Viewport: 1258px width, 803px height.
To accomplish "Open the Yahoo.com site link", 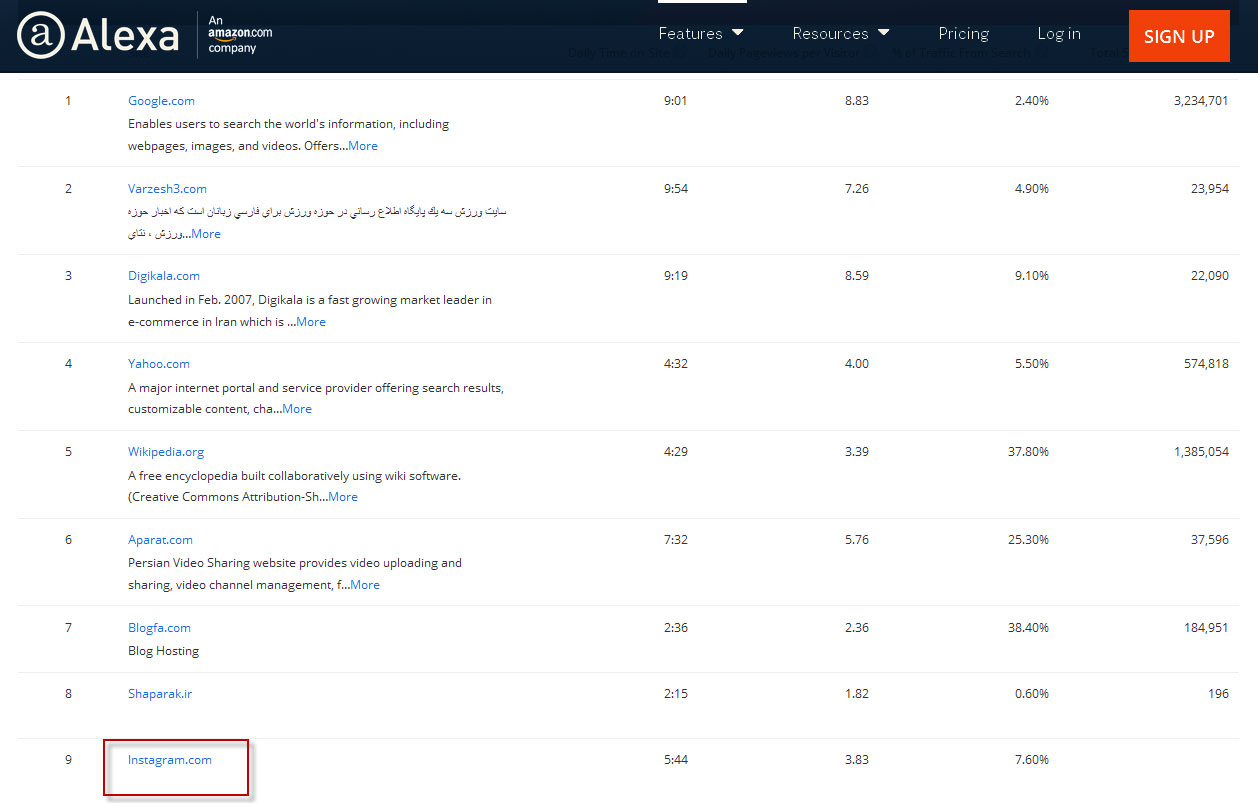I will [x=159, y=364].
